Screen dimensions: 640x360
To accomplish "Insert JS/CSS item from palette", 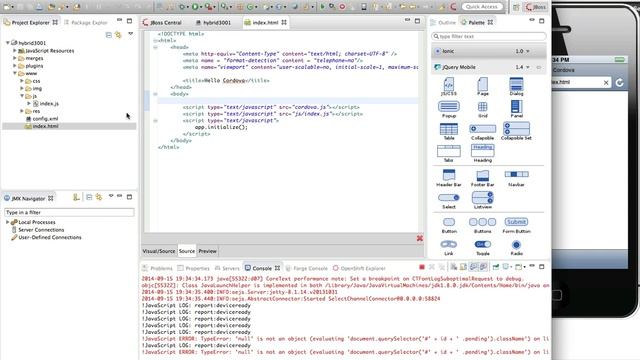I will click(449, 87).
